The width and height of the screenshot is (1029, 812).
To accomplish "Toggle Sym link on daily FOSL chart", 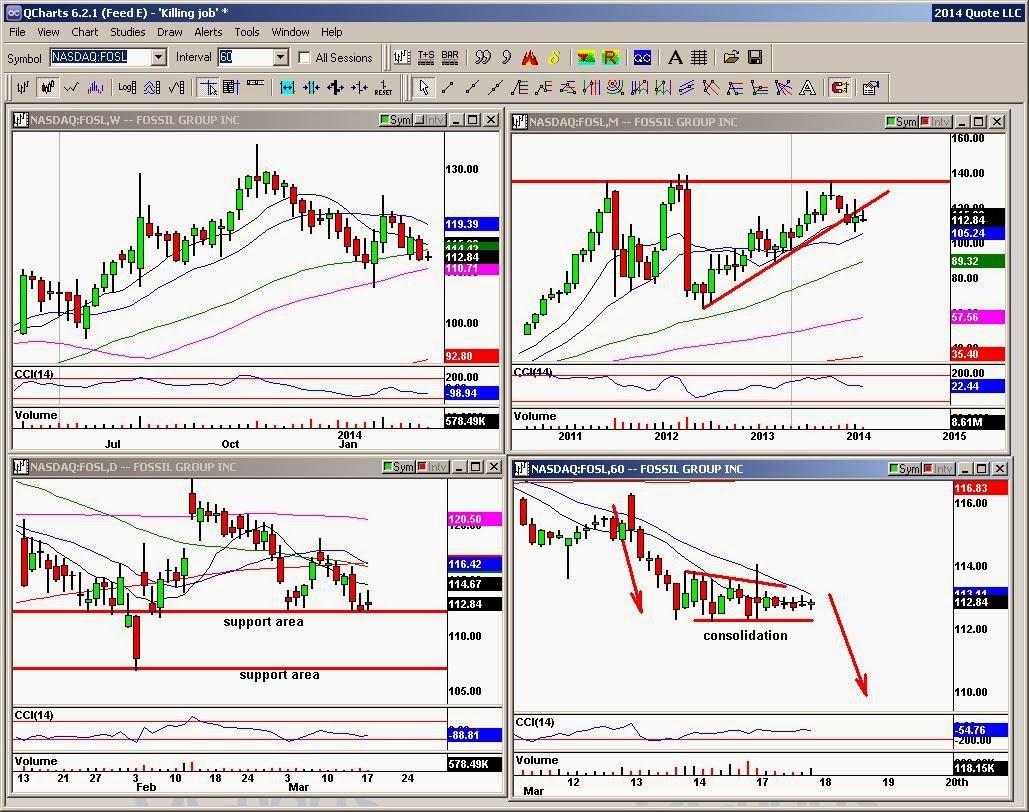I will [399, 467].
